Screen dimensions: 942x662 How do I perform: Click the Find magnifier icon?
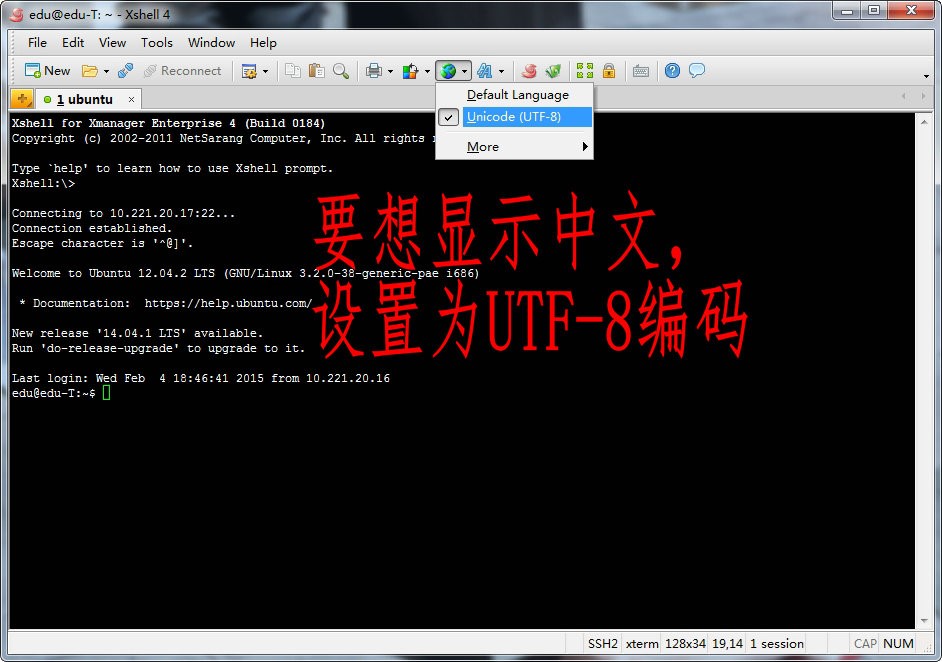[x=341, y=71]
